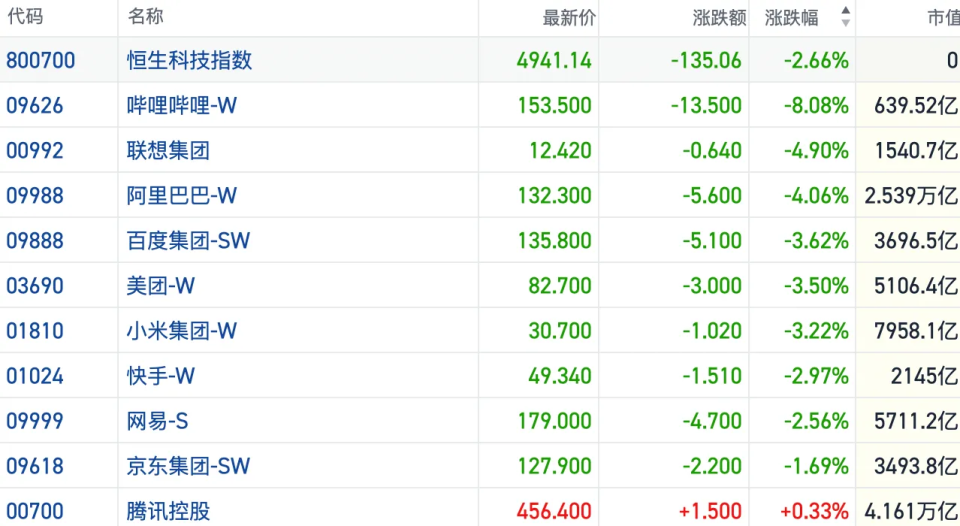Sort by the 涨跌幅 column arrows
960x526 pixels.
[x=846, y=17]
